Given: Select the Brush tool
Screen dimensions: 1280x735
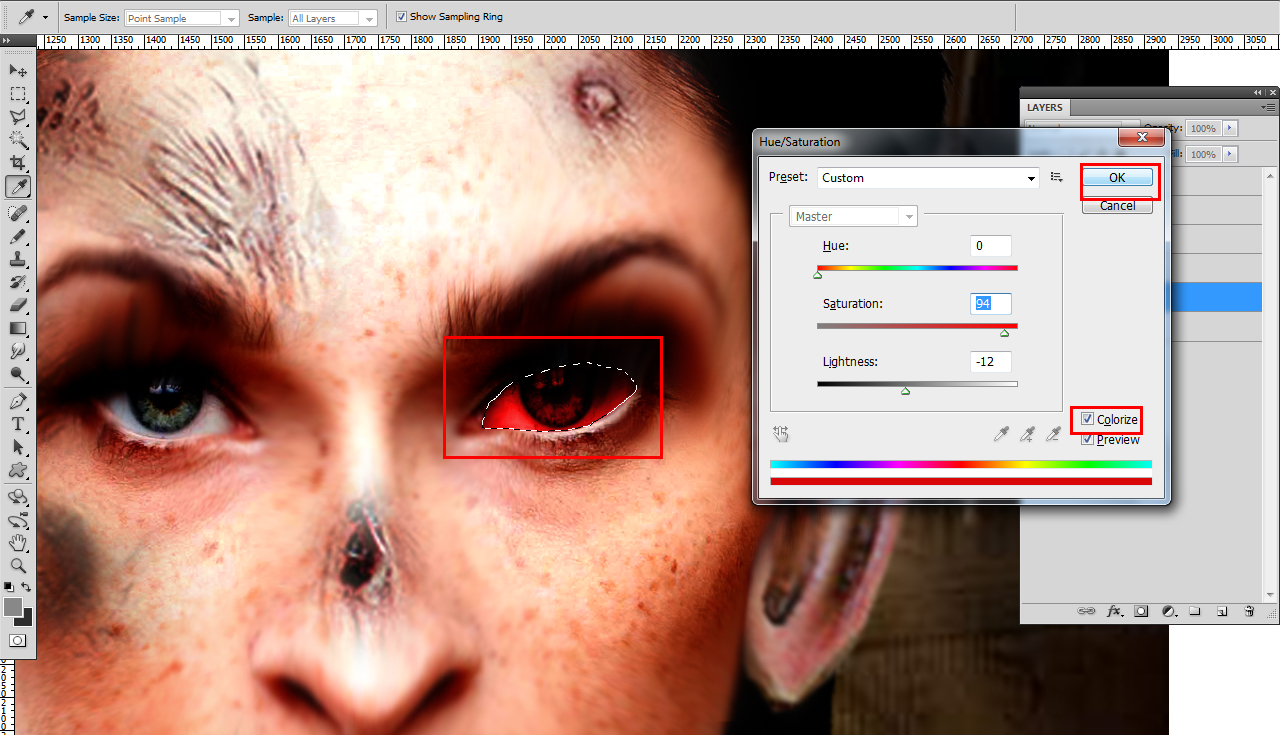Looking at the screenshot, I should tap(18, 236).
